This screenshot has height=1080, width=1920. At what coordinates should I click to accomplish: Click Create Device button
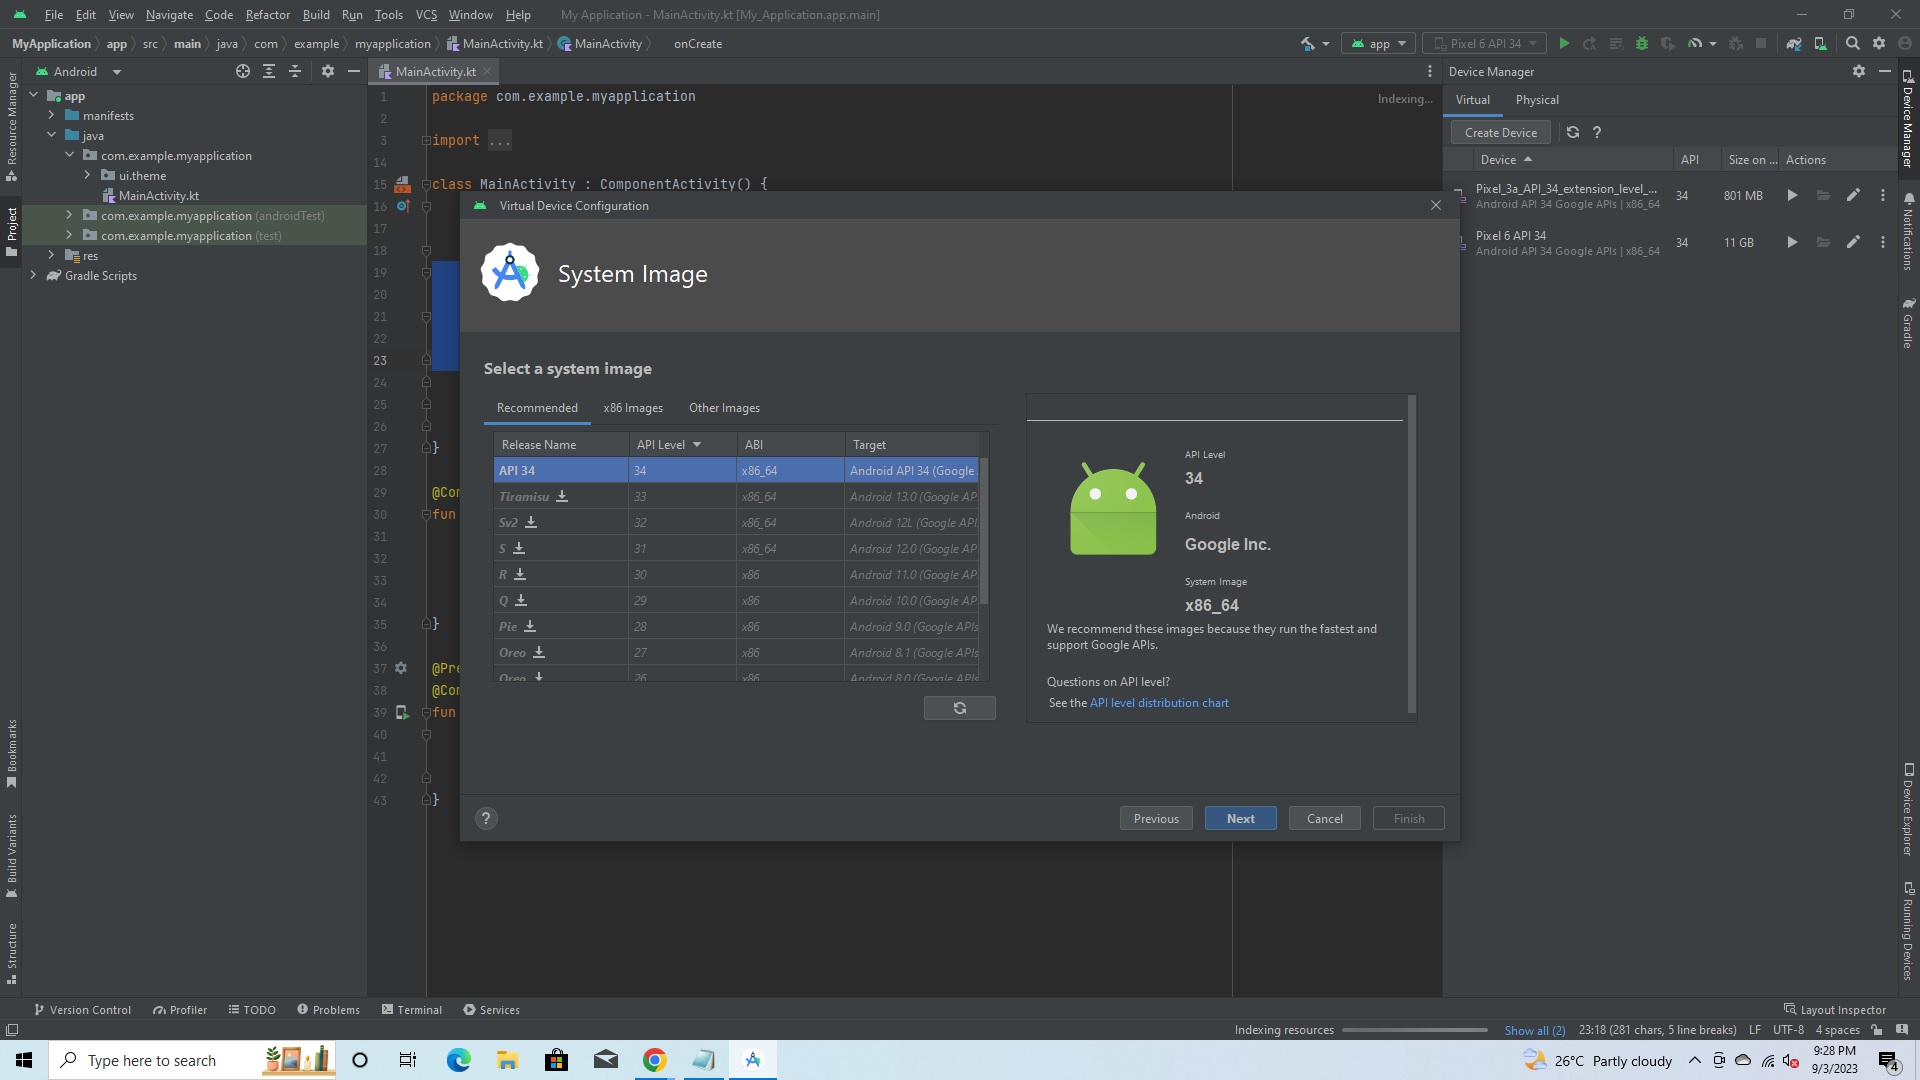click(1500, 132)
